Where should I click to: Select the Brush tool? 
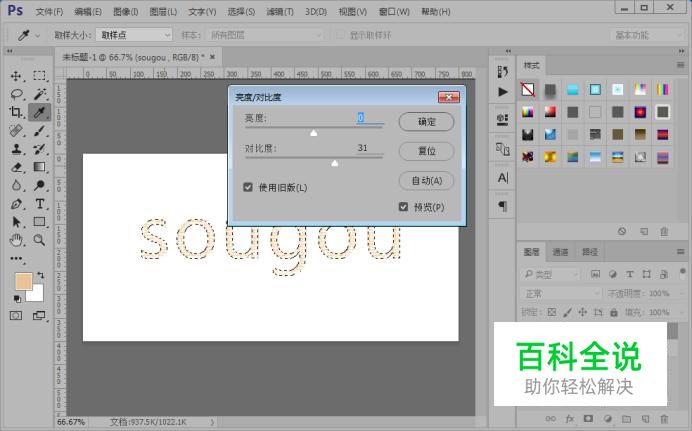point(39,131)
